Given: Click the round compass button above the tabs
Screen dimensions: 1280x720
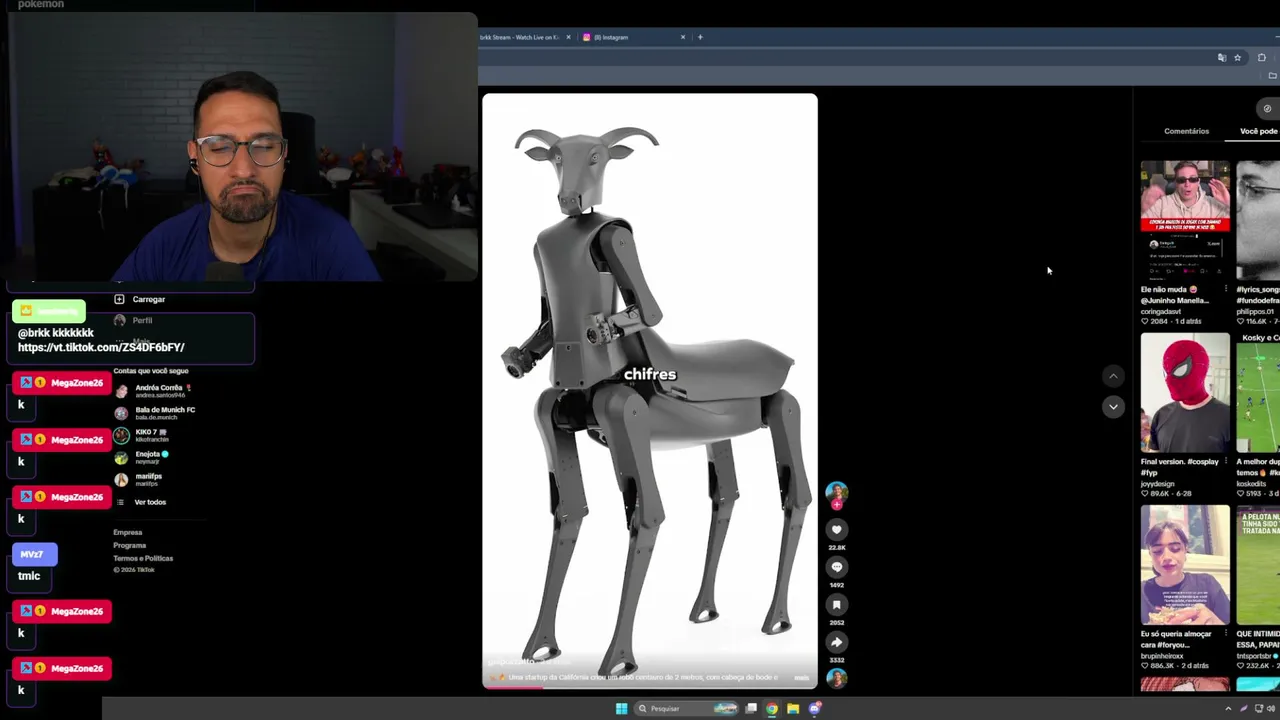Looking at the screenshot, I should (1267, 109).
